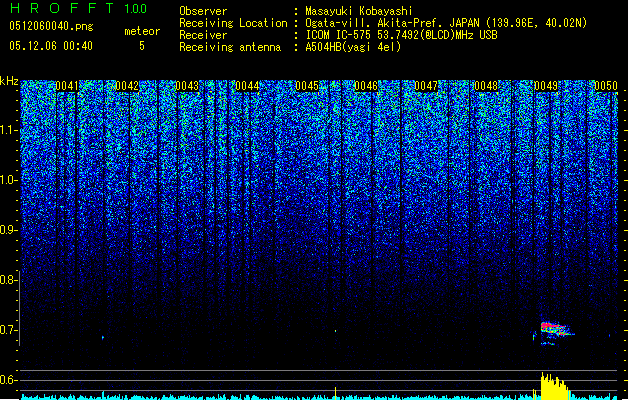The width and height of the screenshot is (629, 400).
Task: Click the 0050 time marker
Action: click(x=606, y=86)
